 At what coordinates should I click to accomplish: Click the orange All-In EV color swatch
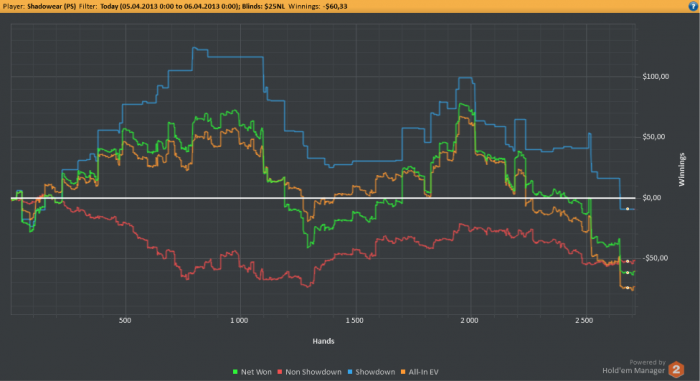403,372
